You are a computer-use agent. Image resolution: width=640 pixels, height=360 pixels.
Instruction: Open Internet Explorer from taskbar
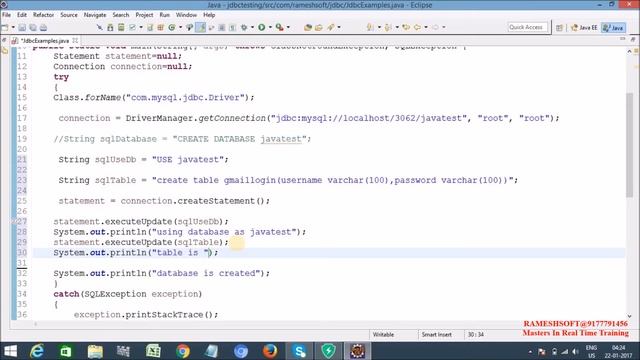(37, 351)
